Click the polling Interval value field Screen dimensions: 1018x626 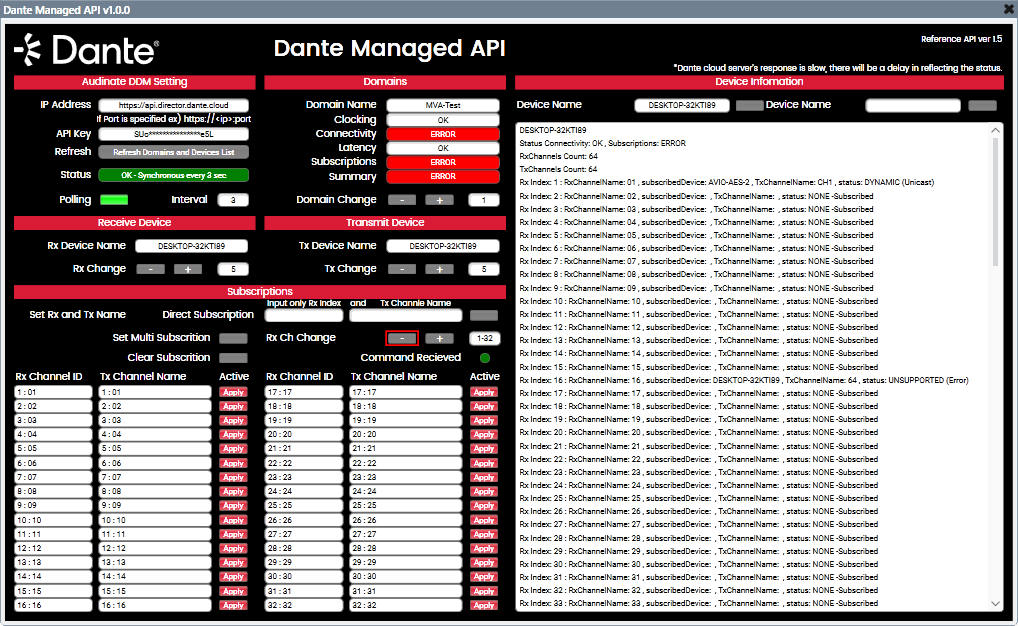[x=233, y=200]
